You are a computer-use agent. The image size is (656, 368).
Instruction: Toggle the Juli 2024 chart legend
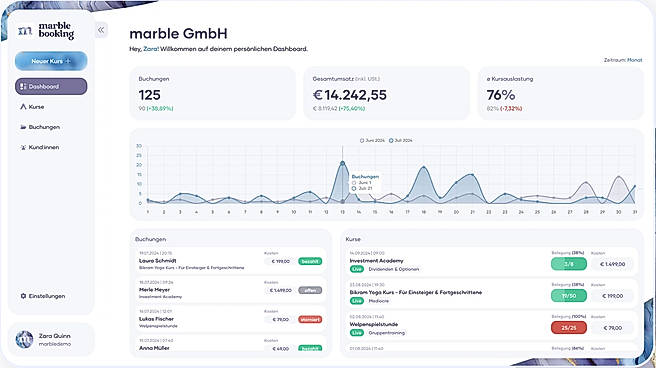400,141
